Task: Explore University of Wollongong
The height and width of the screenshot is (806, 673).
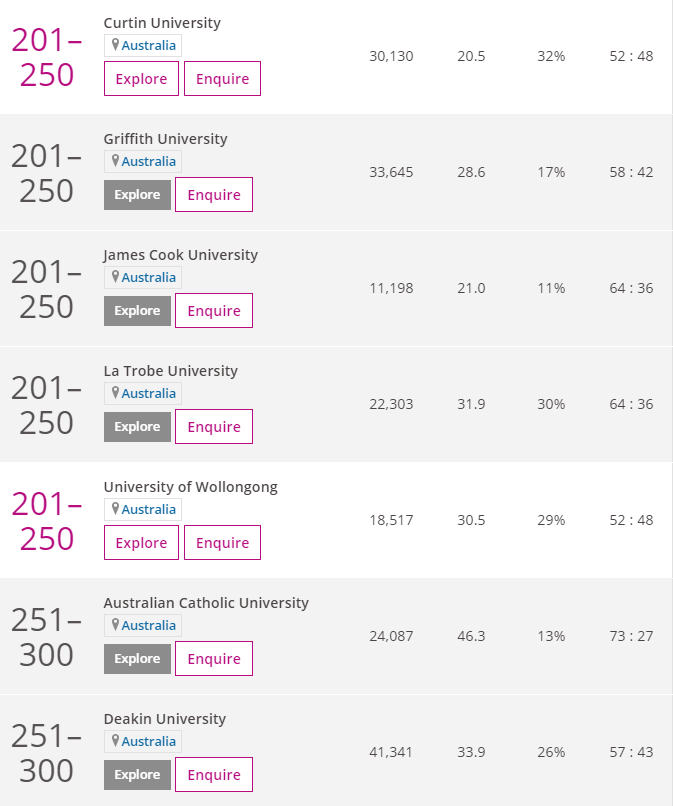Action: pyautogui.click(x=141, y=542)
